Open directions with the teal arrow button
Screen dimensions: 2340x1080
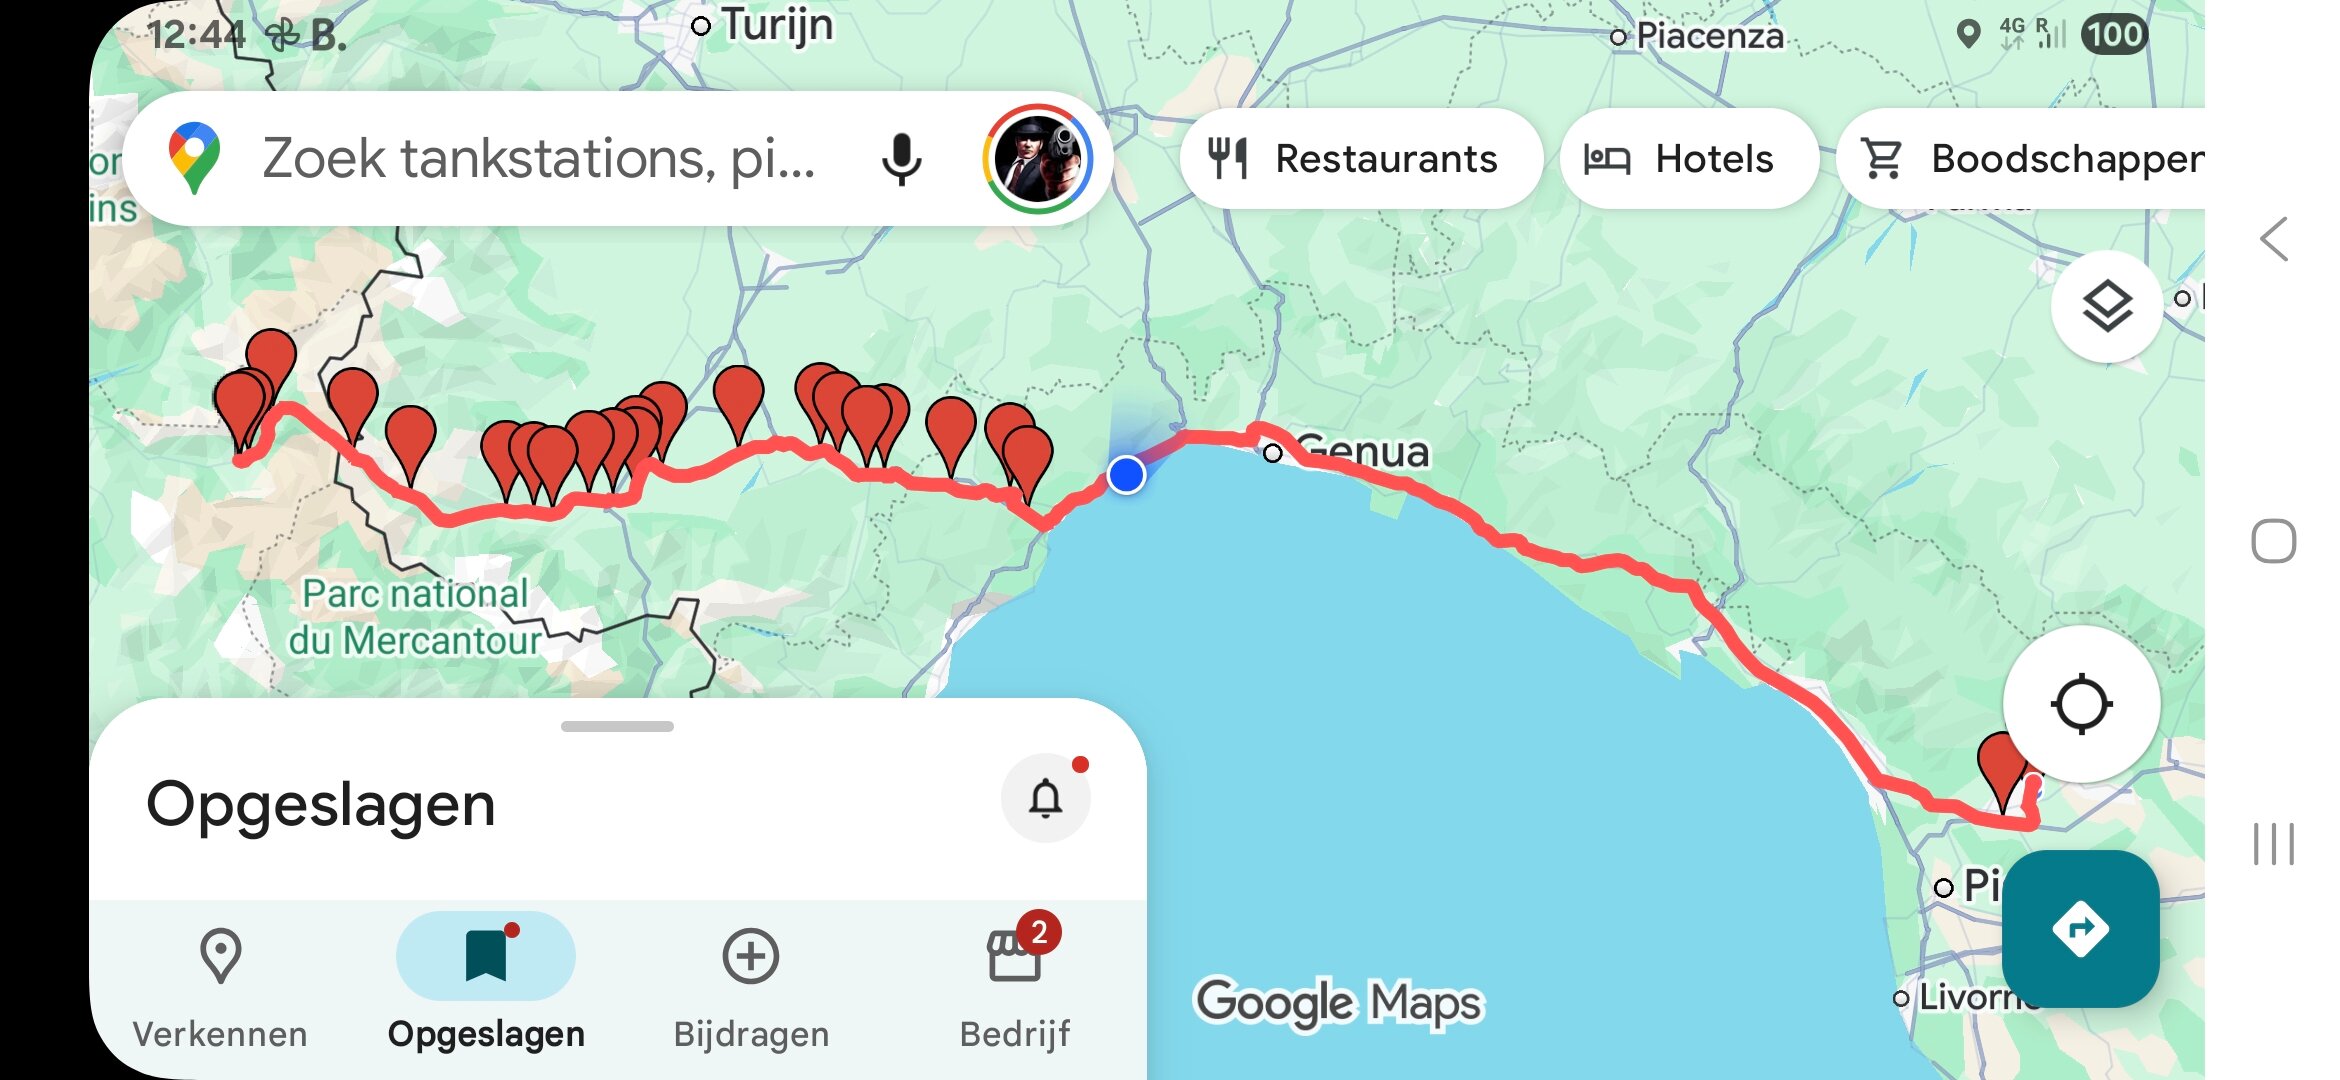(2080, 929)
